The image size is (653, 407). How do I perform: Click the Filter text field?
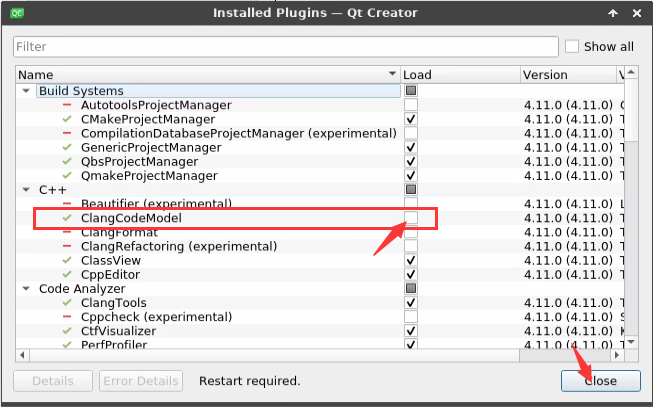285,47
